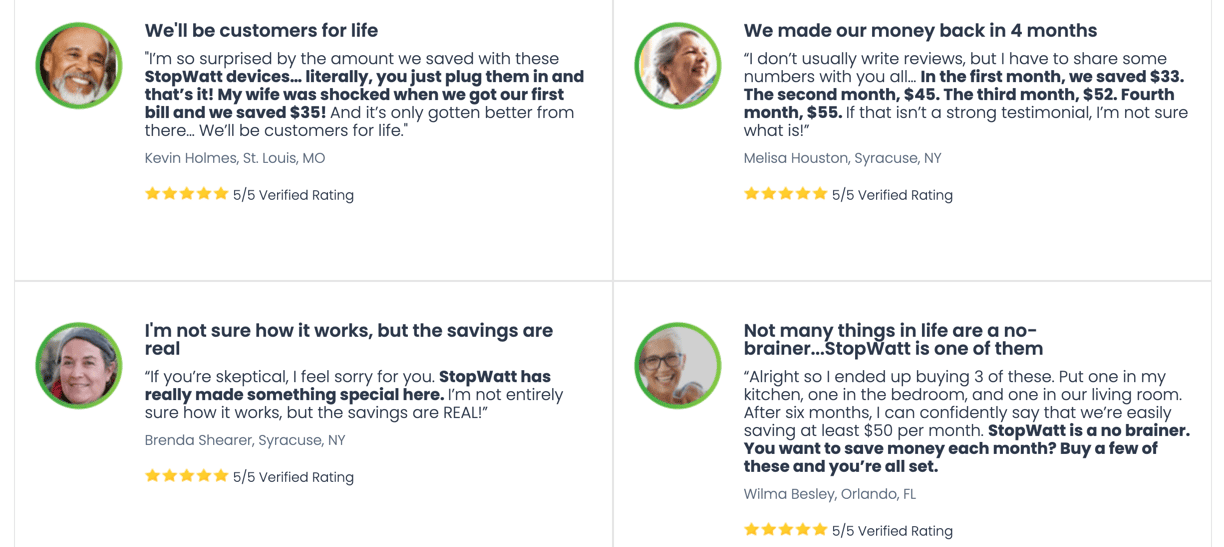Click the star rating under Wilma Besley

pyautogui.click(x=786, y=530)
